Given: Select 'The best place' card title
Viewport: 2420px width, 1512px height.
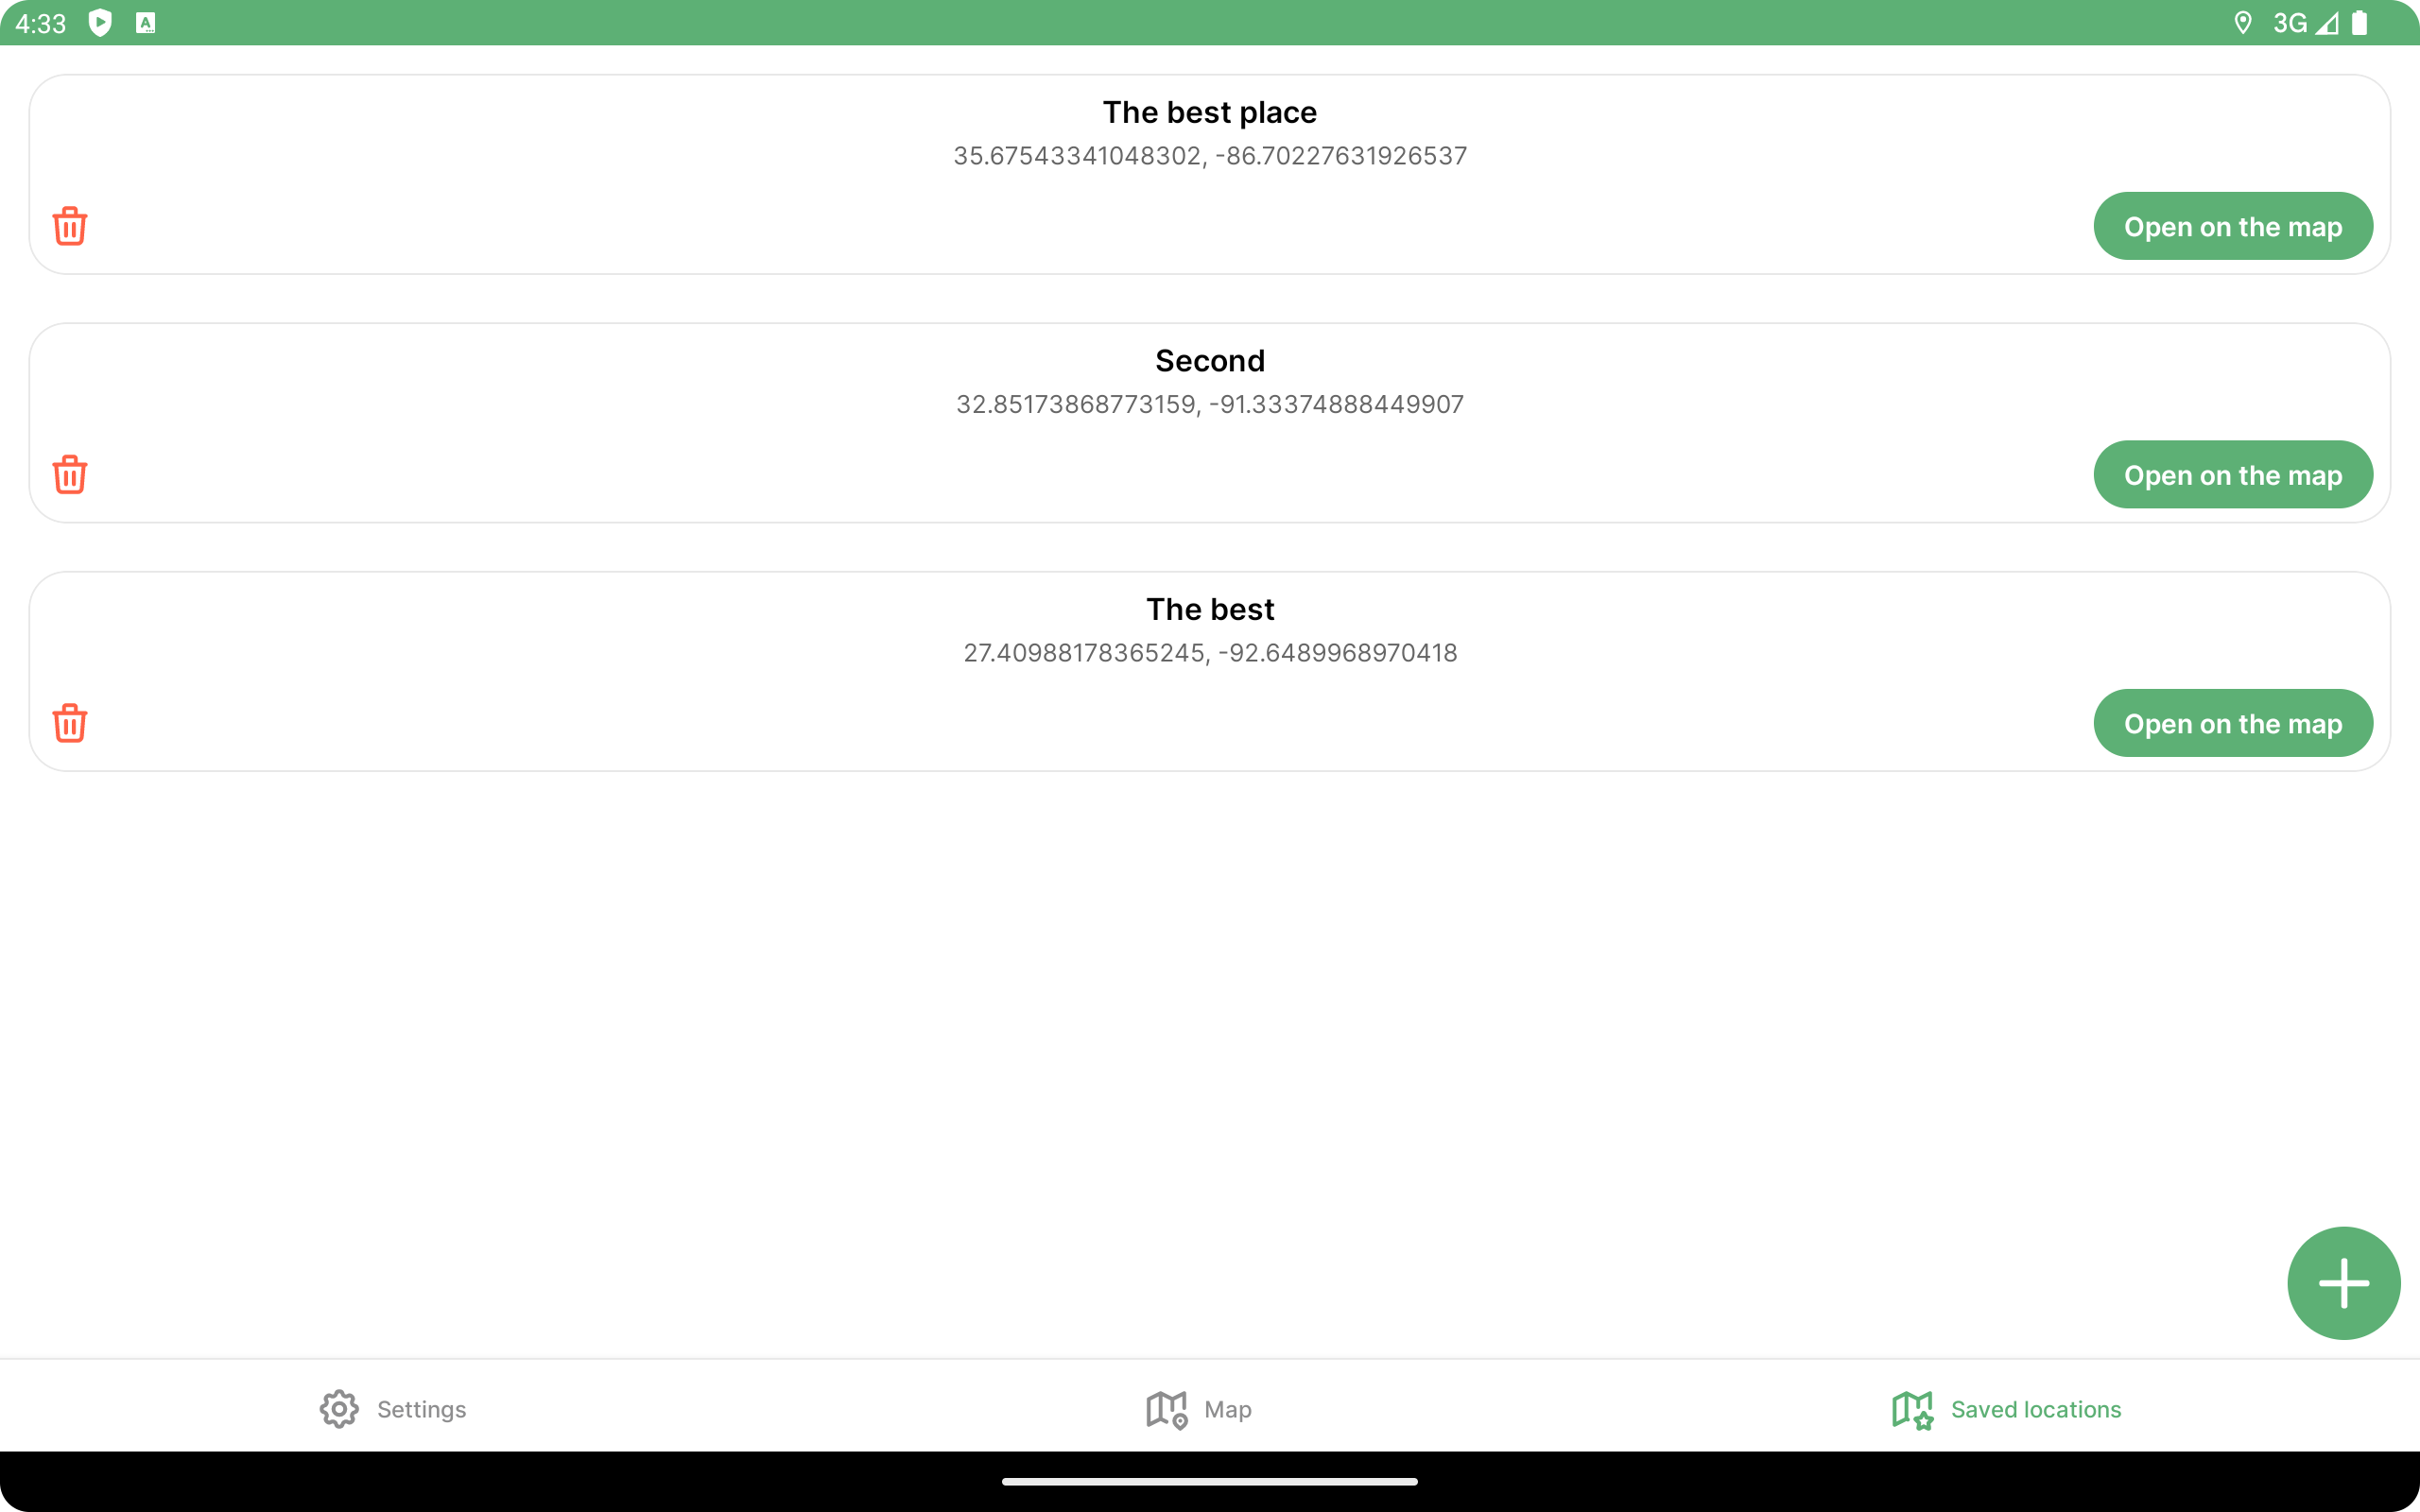Looking at the screenshot, I should pyautogui.click(x=1210, y=112).
